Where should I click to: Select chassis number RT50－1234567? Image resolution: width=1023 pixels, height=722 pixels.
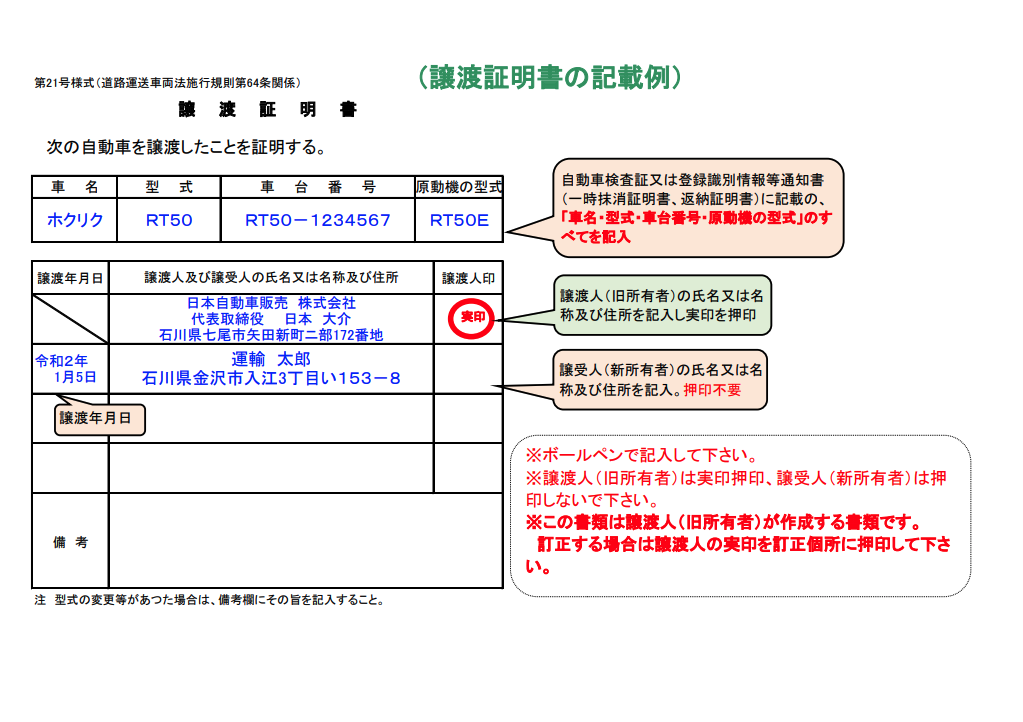pyautogui.click(x=305, y=220)
